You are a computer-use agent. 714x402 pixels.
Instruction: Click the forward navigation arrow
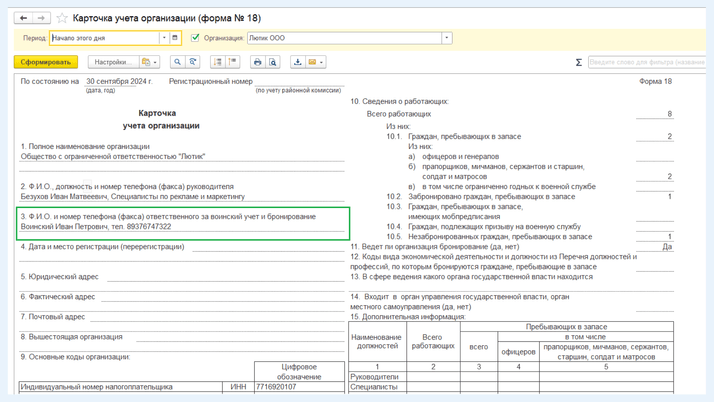[41, 18]
